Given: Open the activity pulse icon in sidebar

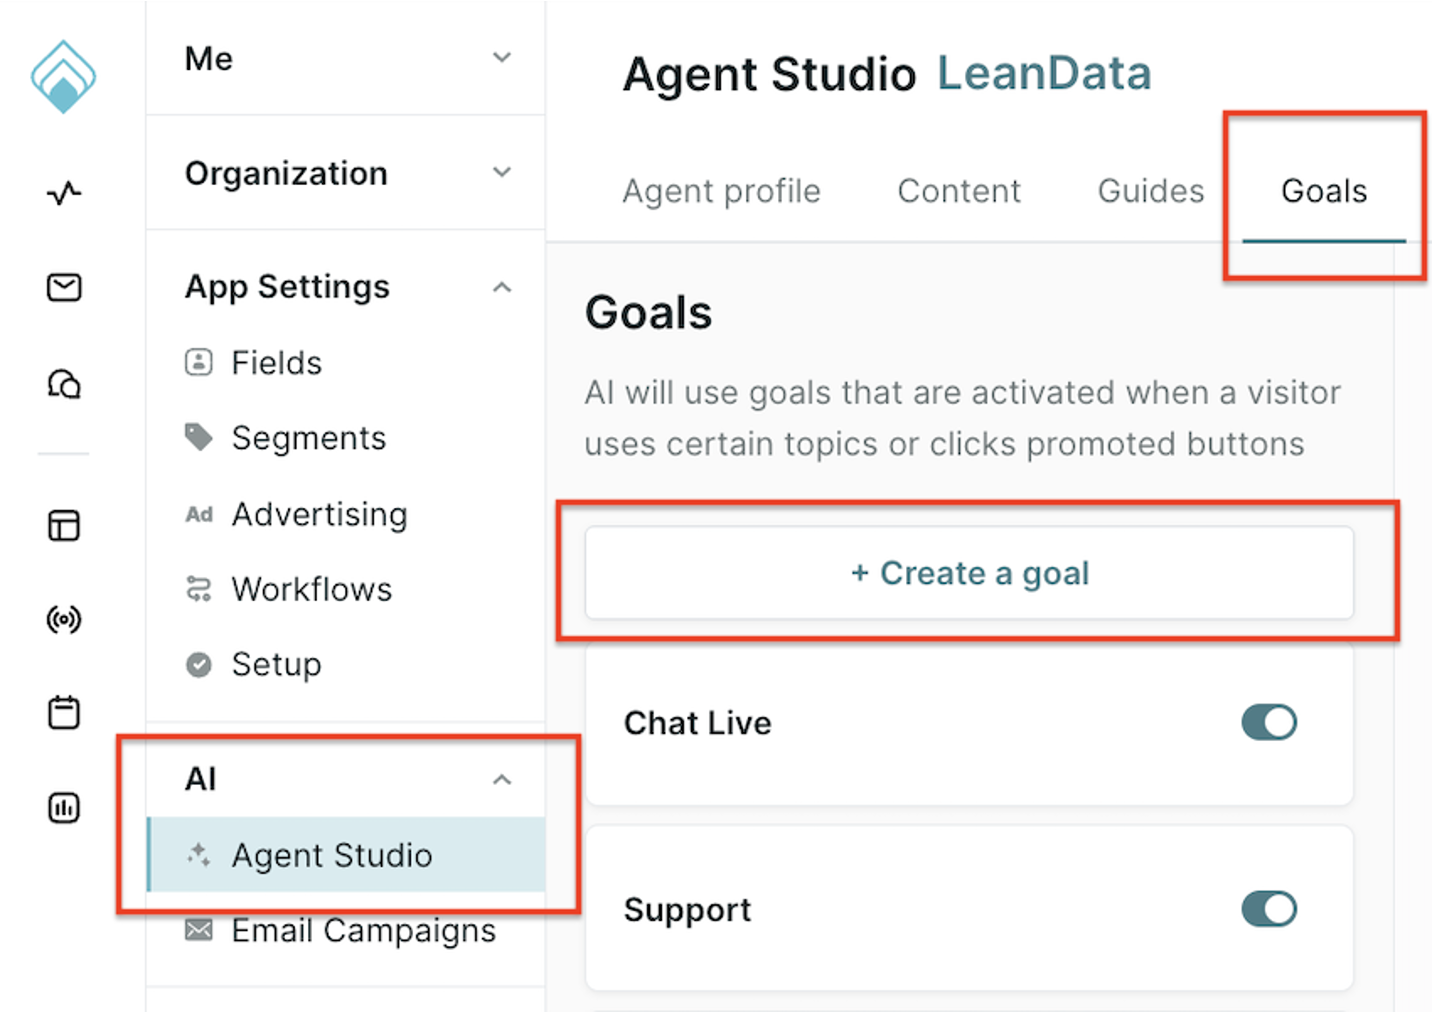Looking at the screenshot, I should (64, 192).
